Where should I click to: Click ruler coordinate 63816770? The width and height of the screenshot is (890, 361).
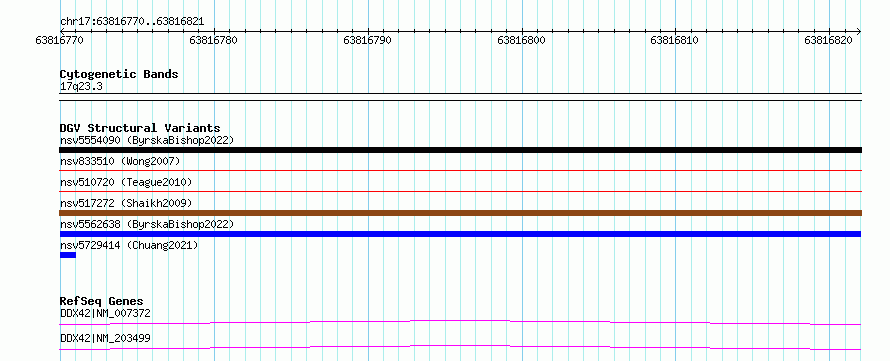[60, 40]
